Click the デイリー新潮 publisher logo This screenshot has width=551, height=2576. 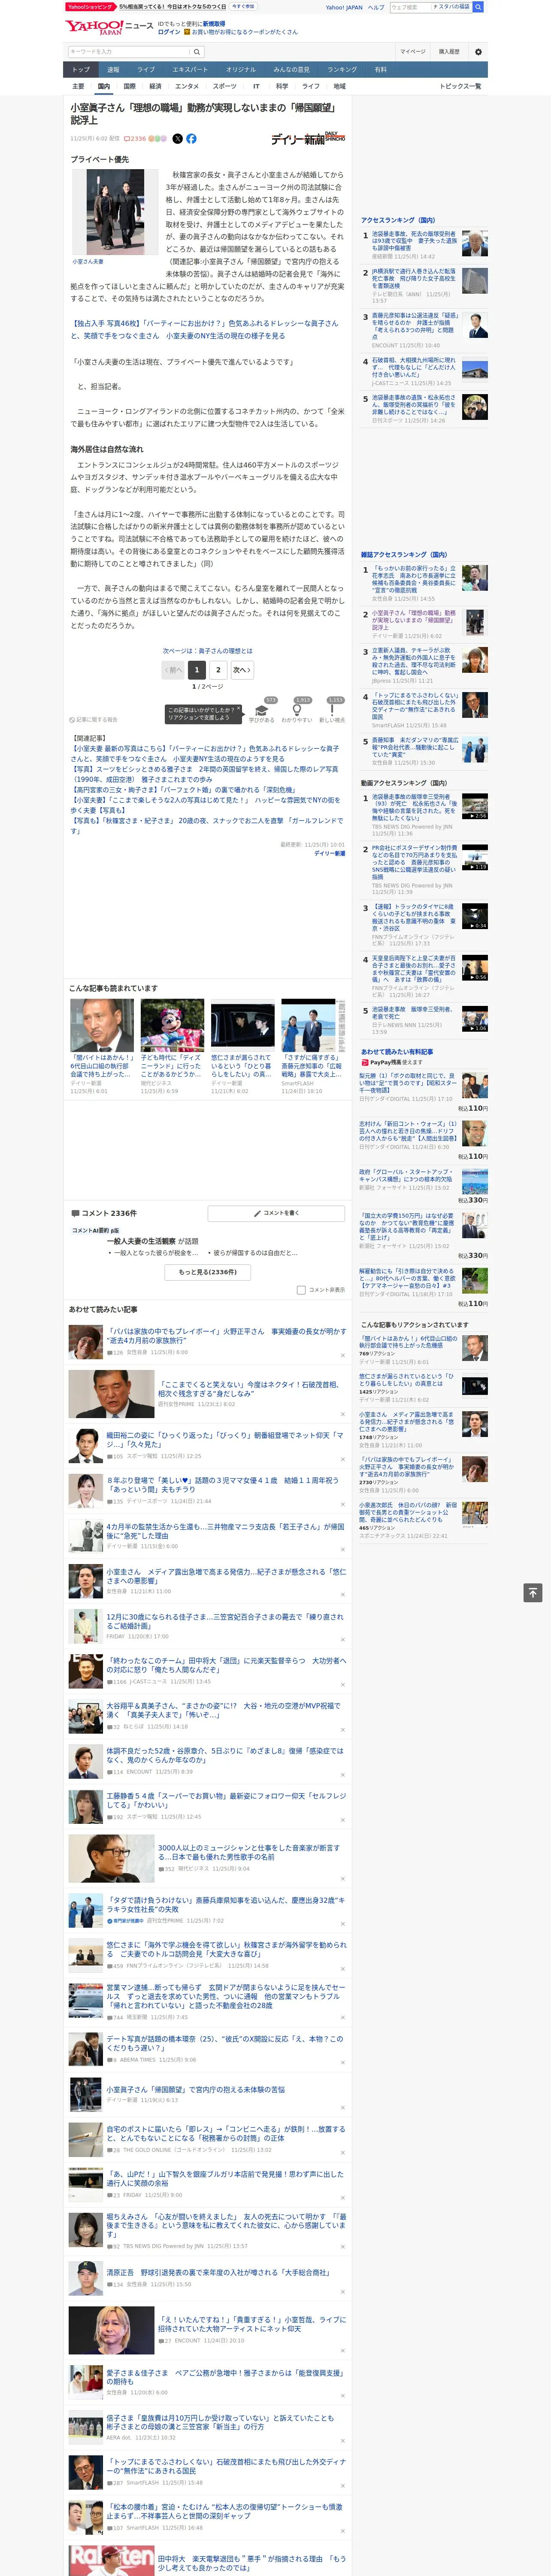[x=308, y=138]
